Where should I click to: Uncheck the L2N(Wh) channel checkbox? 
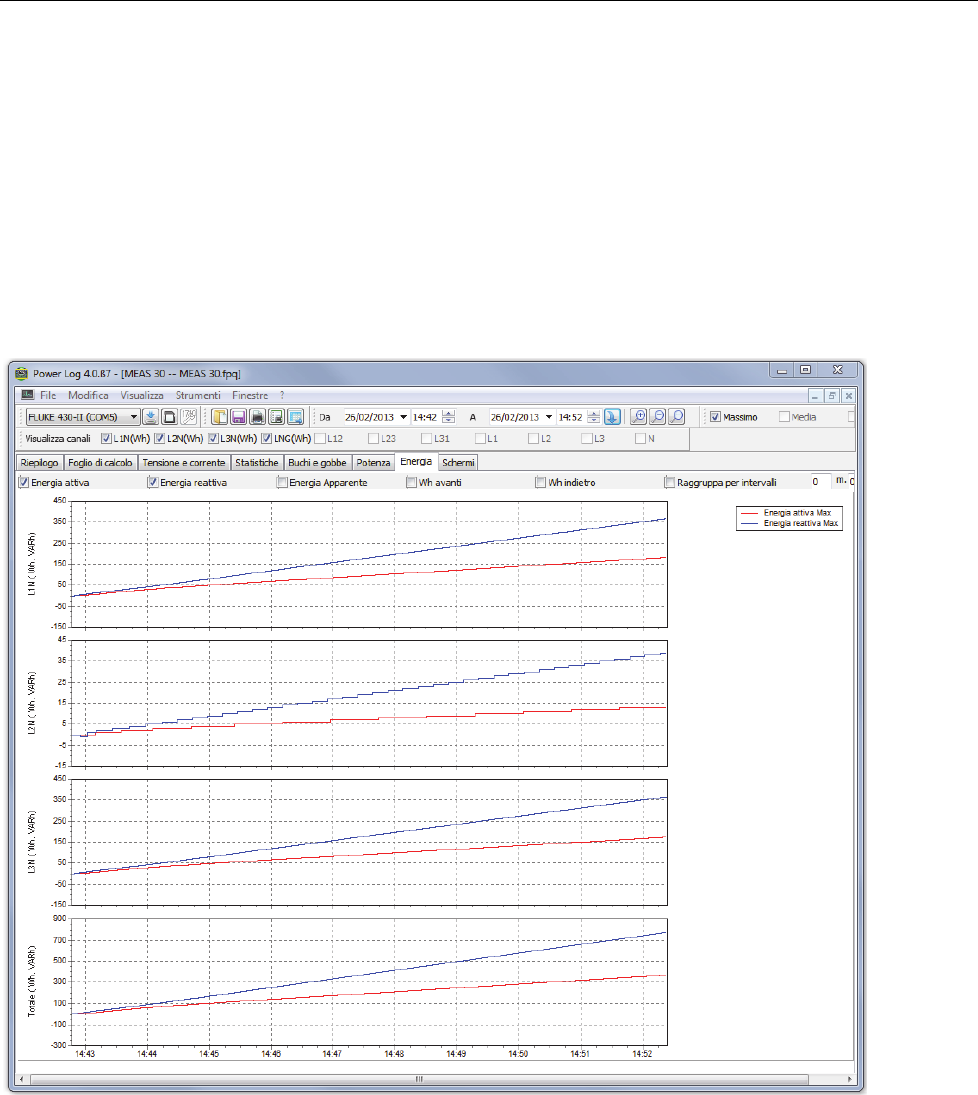[x=159, y=439]
